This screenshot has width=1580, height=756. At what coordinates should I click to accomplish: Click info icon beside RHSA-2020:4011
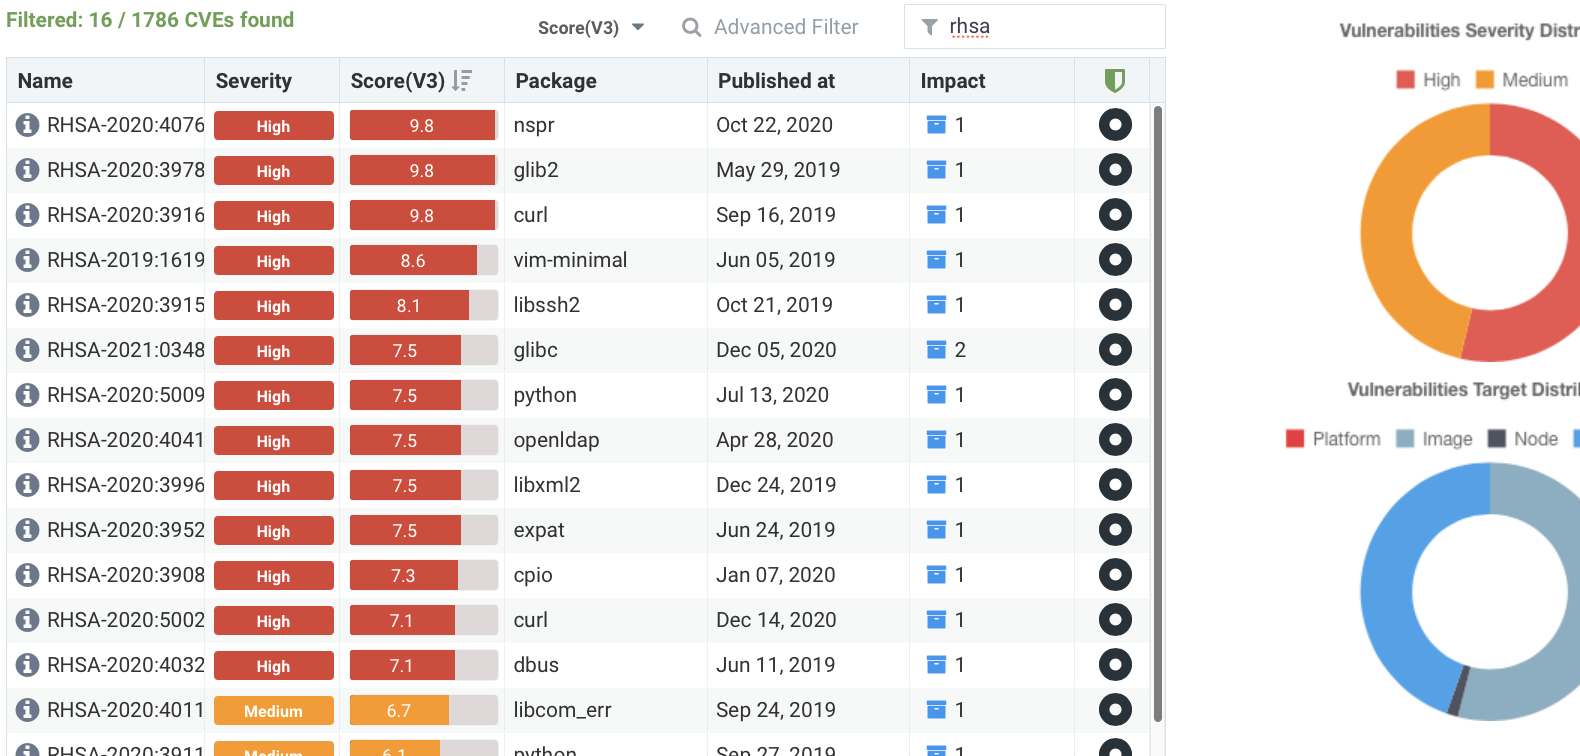[28, 710]
